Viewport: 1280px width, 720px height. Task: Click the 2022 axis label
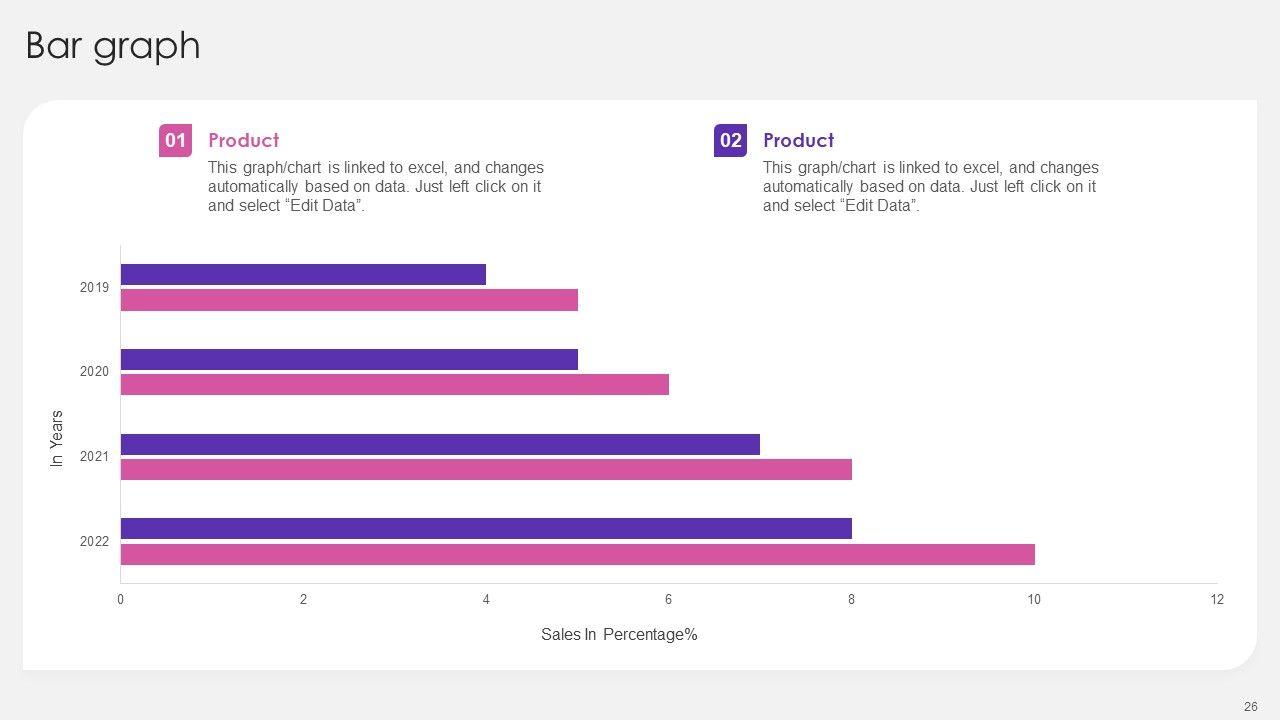[x=95, y=541]
